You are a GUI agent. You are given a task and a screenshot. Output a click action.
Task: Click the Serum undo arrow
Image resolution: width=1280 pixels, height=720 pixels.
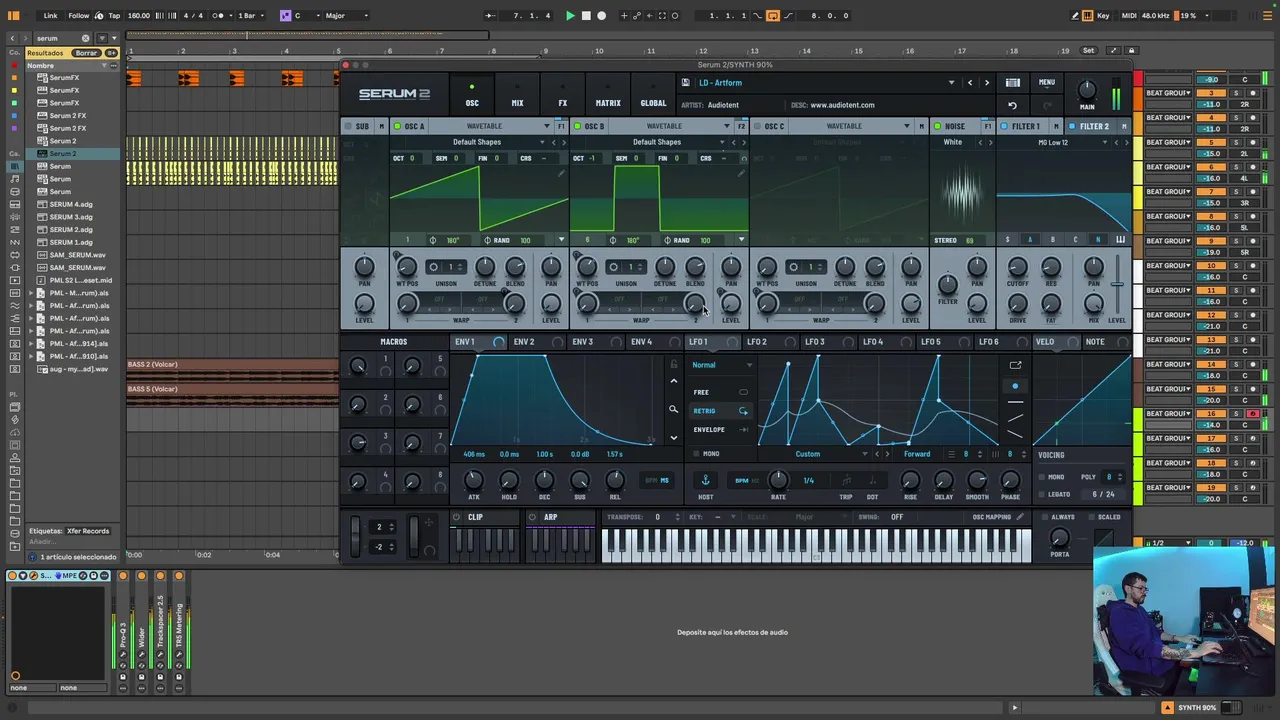pos(1012,105)
